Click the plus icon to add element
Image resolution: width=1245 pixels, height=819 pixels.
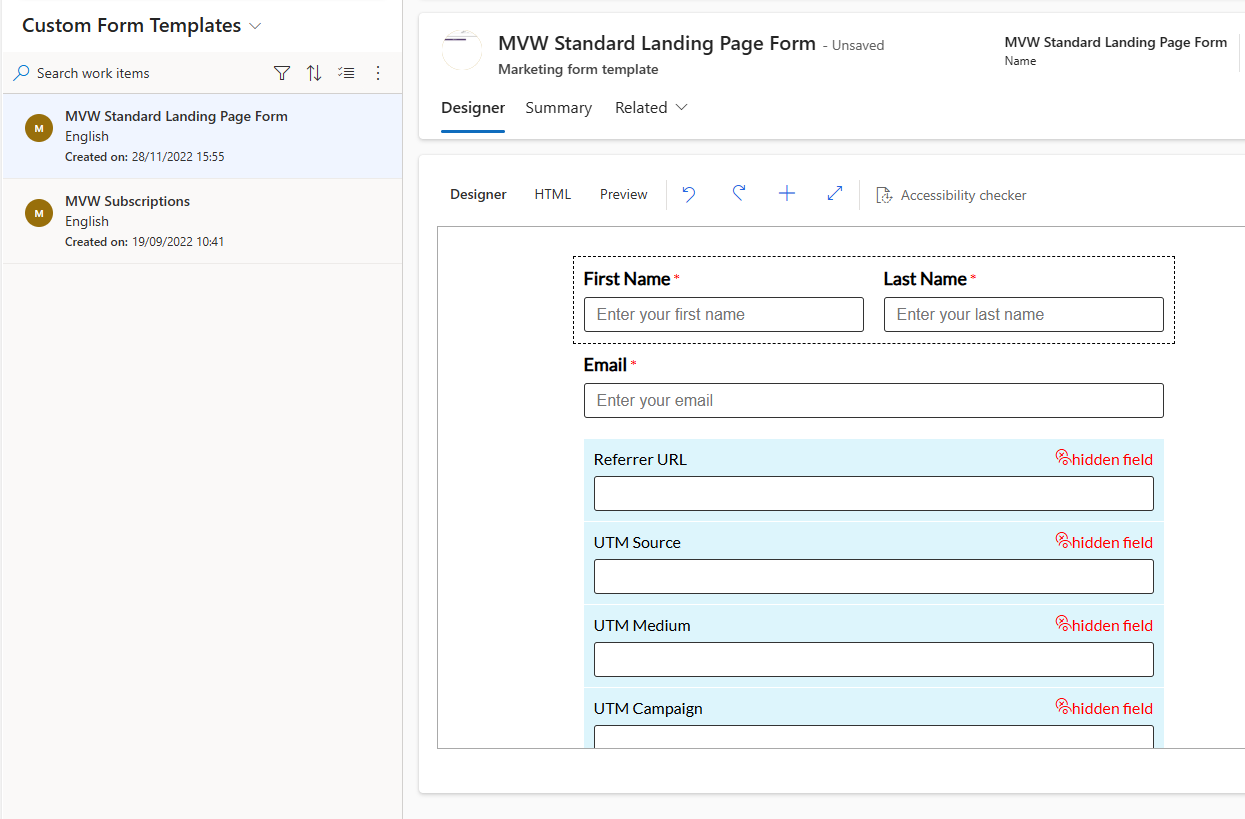pos(787,194)
